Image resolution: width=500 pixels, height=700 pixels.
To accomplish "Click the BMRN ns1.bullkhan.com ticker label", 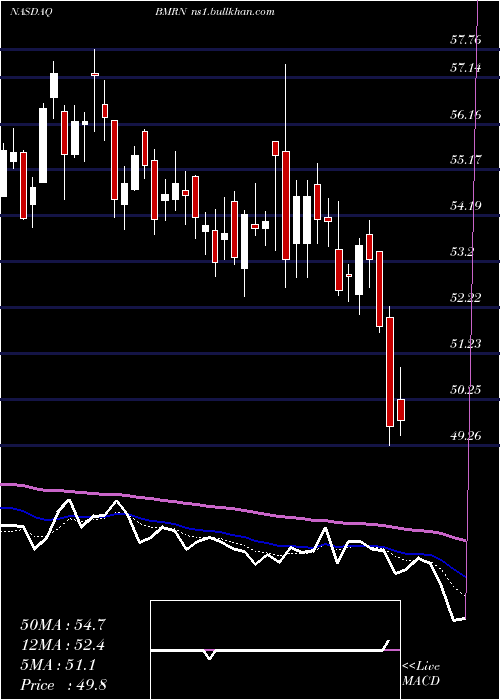I will tap(214, 12).
